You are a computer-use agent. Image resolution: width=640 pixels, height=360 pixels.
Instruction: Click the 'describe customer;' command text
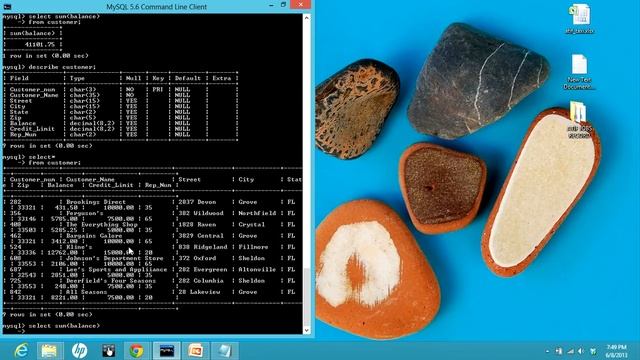click(x=62, y=67)
